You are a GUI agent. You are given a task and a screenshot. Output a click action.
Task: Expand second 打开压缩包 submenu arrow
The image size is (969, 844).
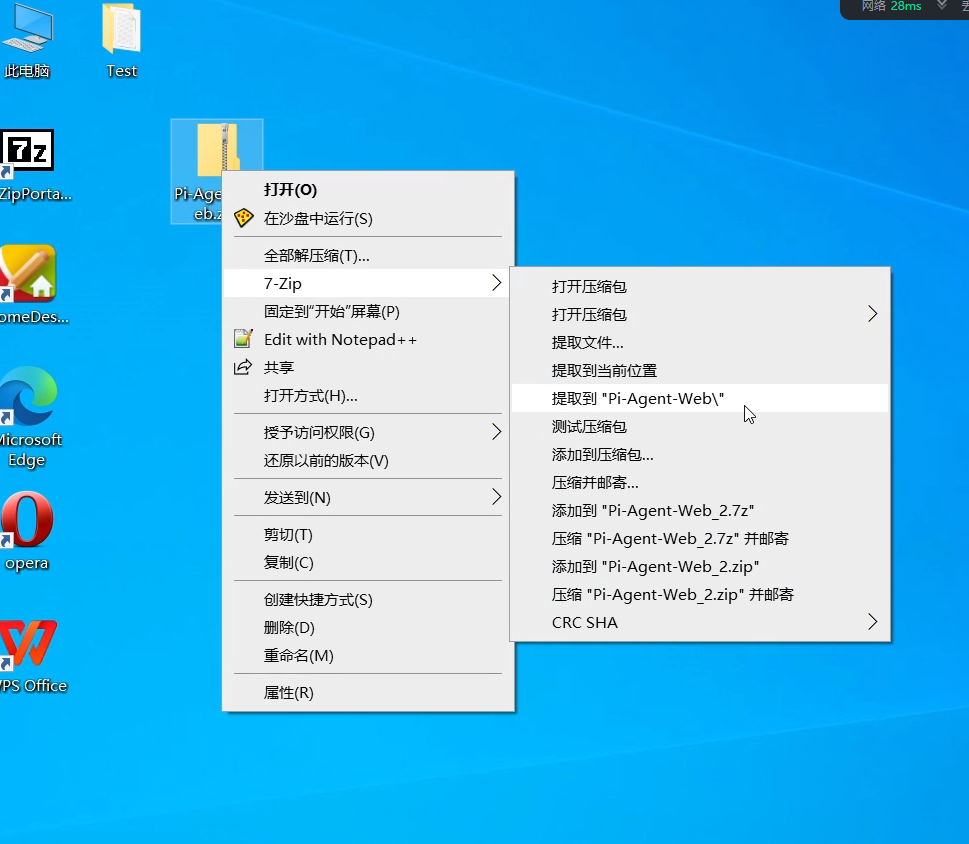pyautogui.click(x=872, y=314)
